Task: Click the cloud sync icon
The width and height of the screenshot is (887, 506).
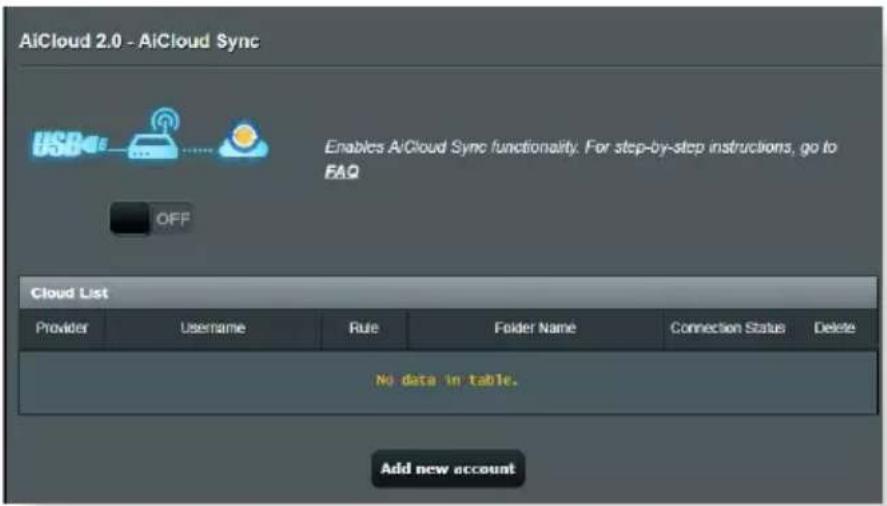Action: coord(243,140)
